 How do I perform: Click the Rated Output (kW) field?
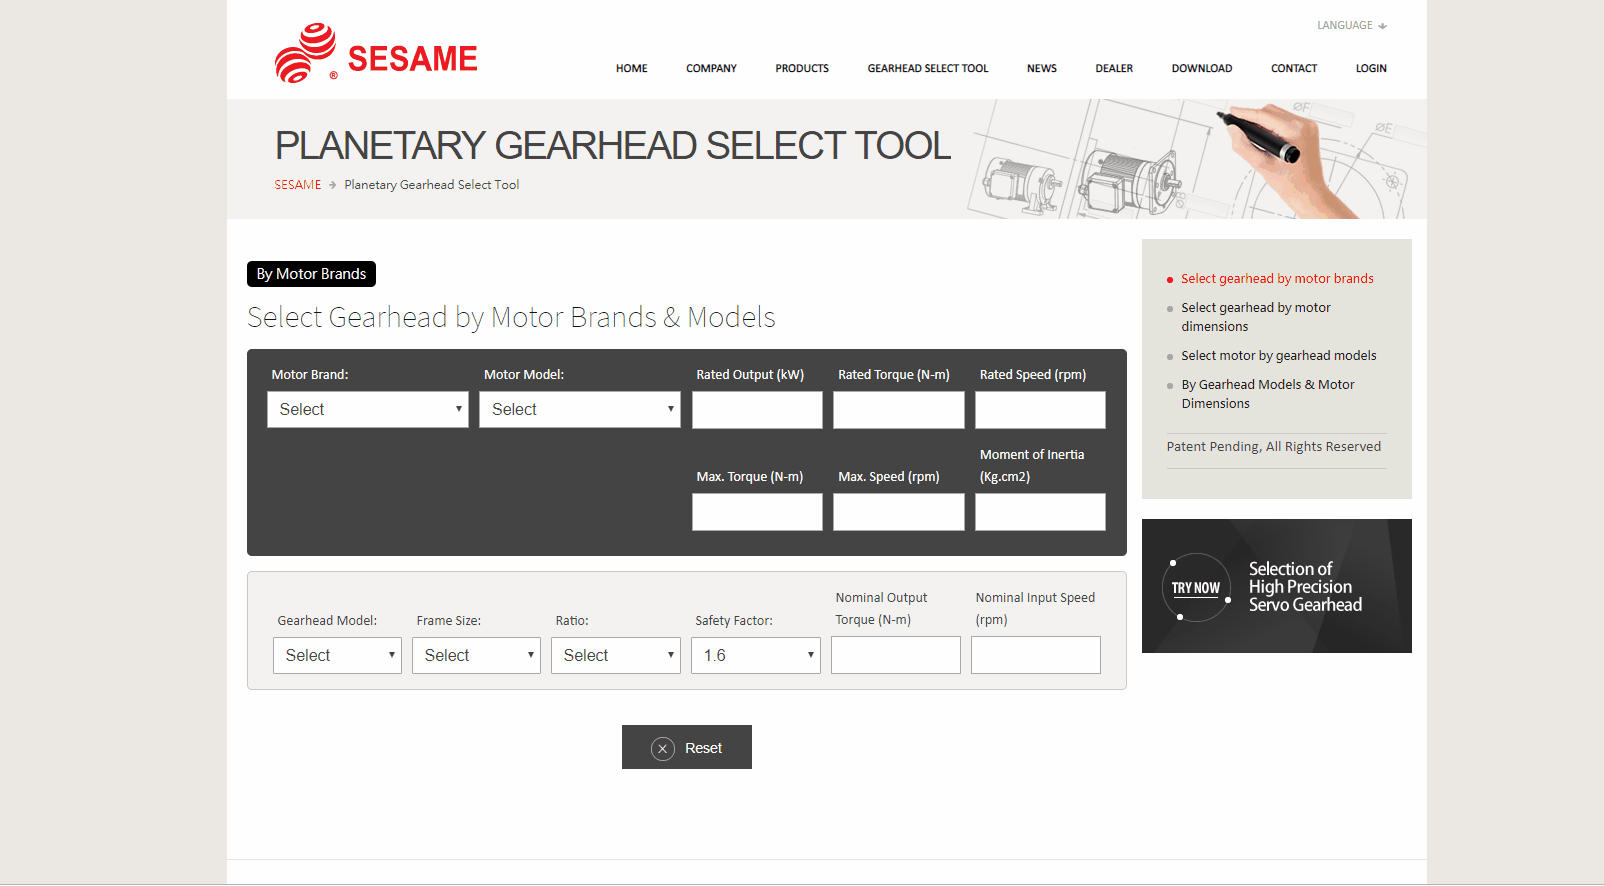[757, 410]
